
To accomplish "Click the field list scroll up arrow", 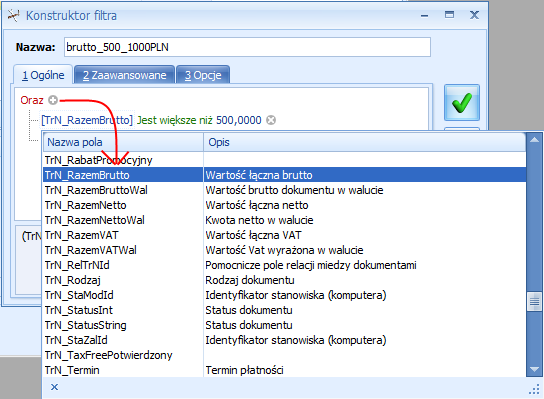I will pyautogui.click(x=534, y=140).
